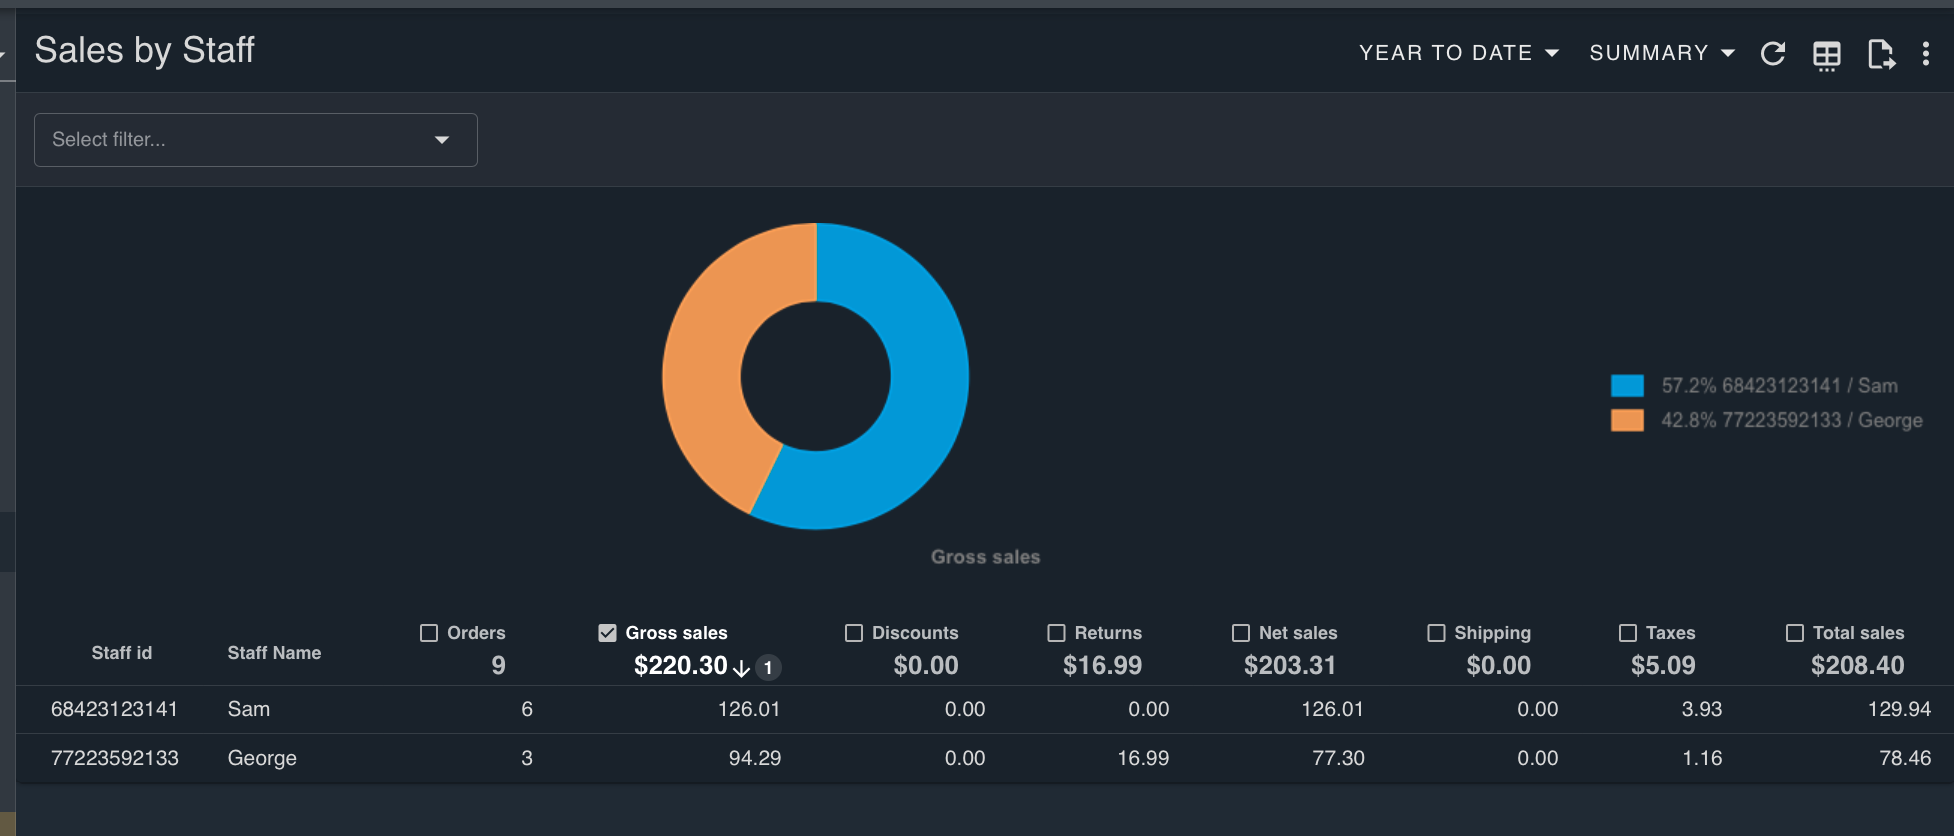This screenshot has width=1954, height=836.
Task: Select the George staff row
Action: pos(262,759)
